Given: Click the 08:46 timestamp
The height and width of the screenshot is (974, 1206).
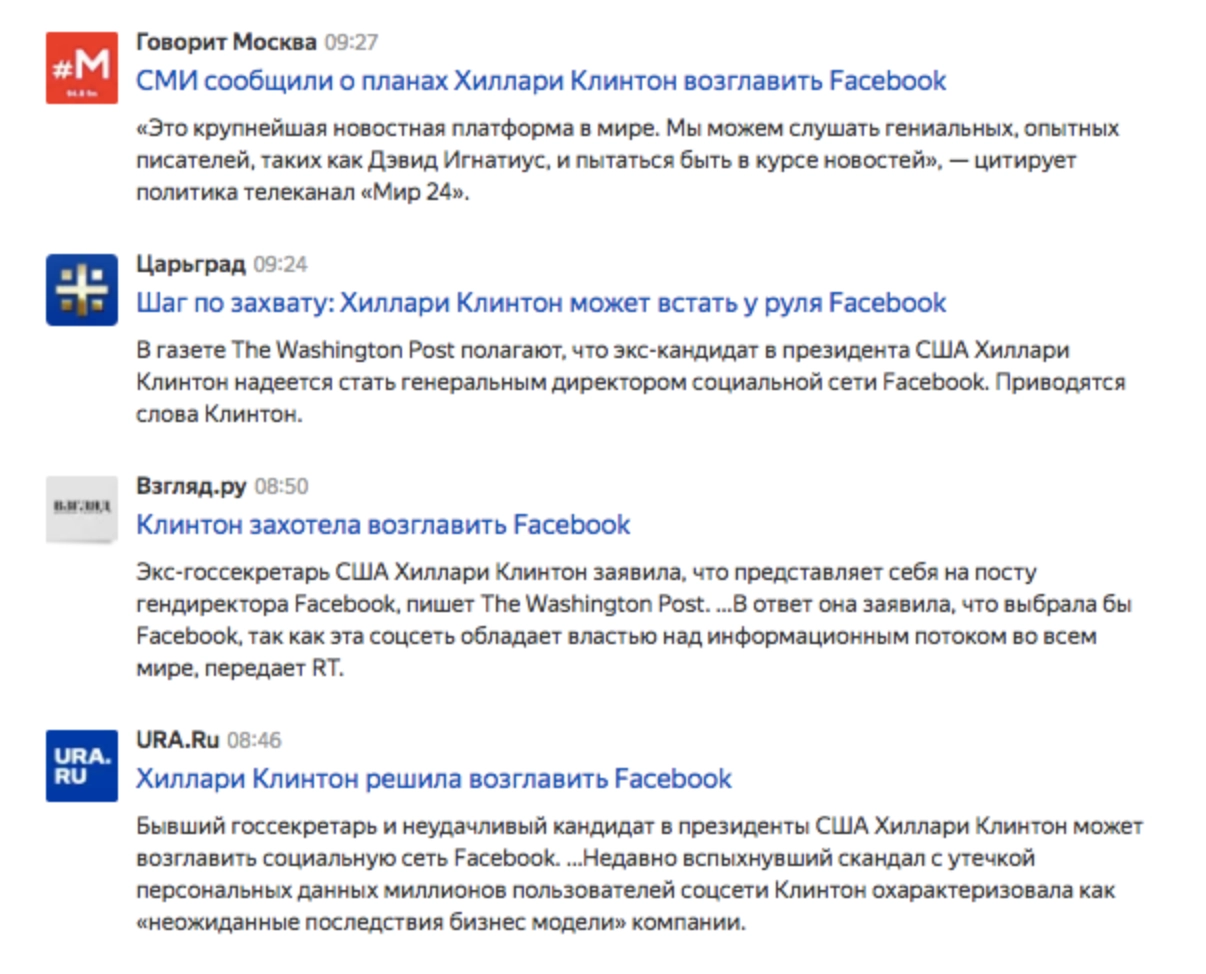Looking at the screenshot, I should coord(254,741).
